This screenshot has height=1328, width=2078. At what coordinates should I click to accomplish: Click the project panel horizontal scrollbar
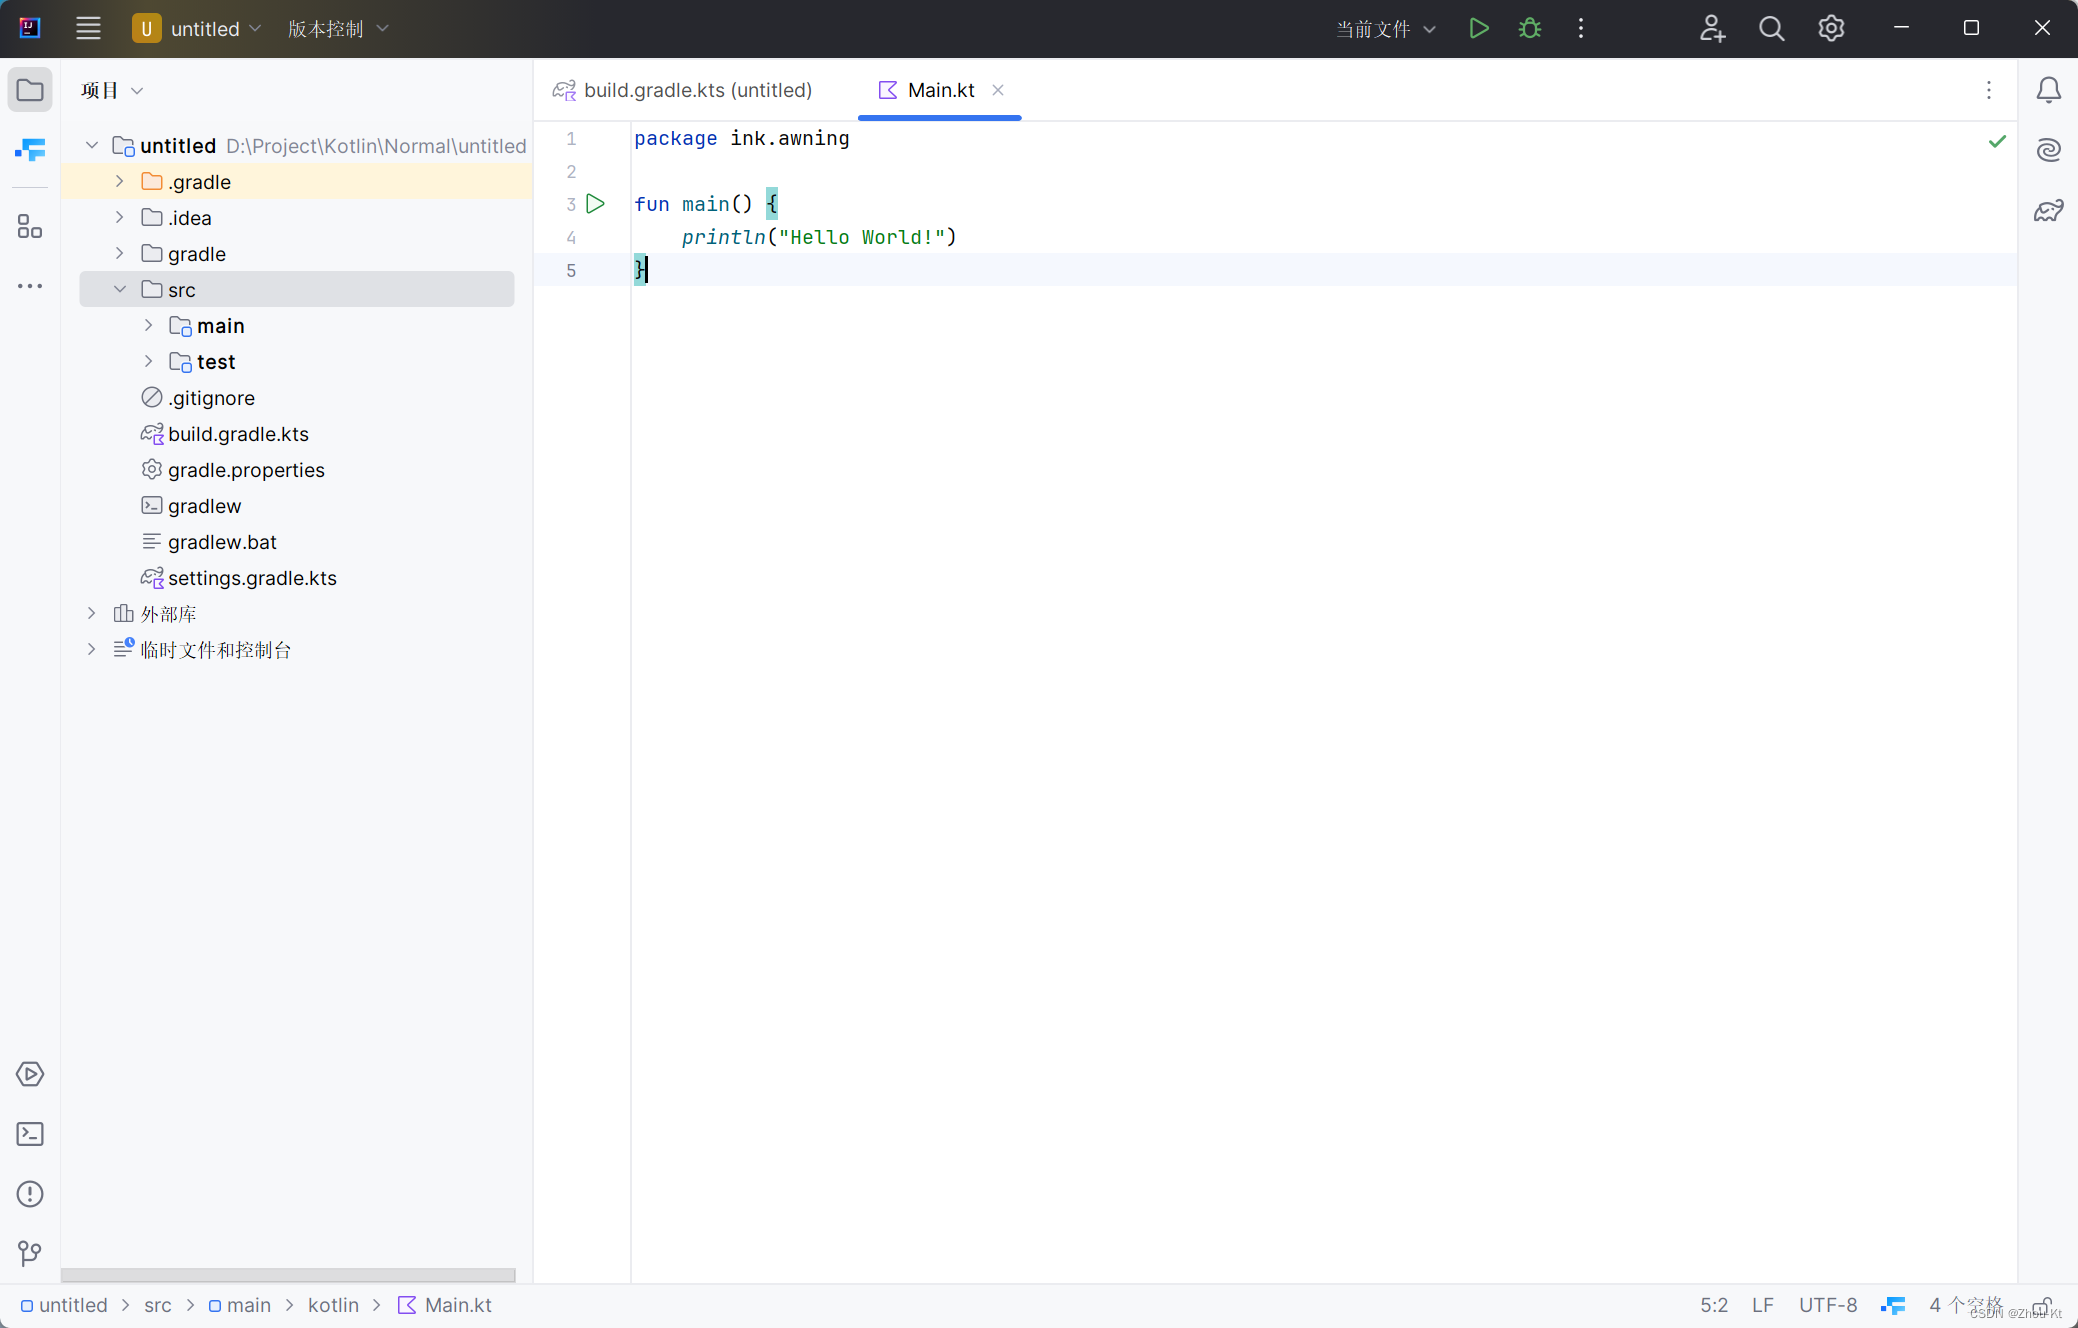pos(288,1275)
